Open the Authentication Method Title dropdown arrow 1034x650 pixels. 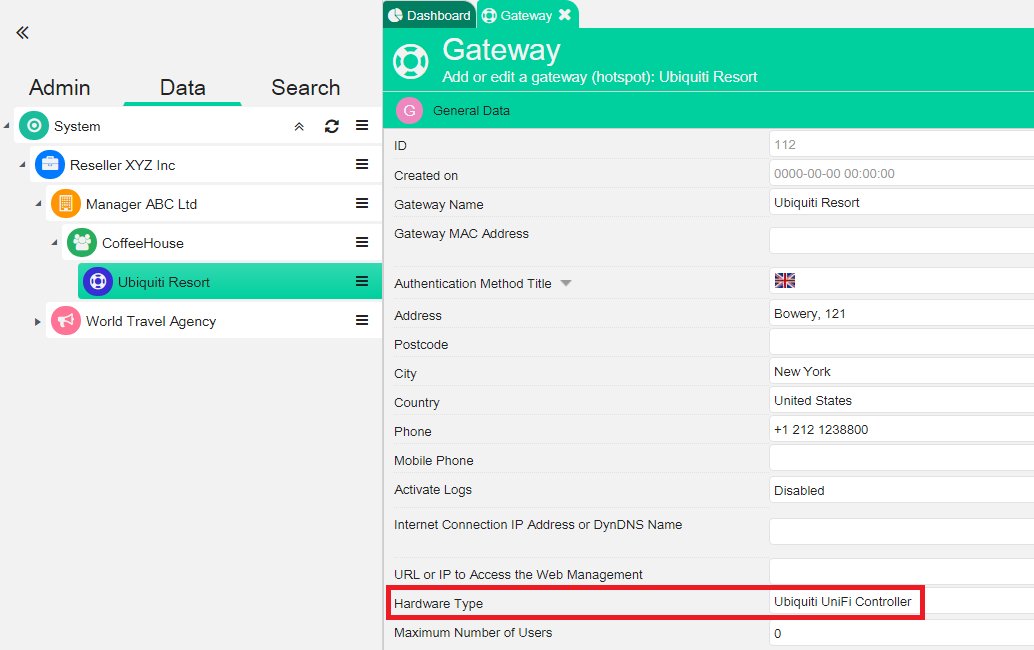tap(566, 284)
